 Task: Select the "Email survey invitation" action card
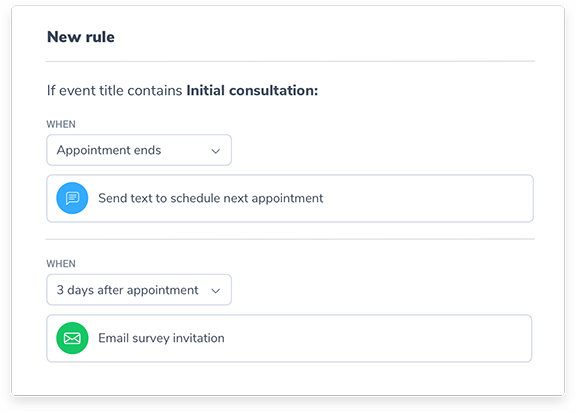[x=289, y=338]
